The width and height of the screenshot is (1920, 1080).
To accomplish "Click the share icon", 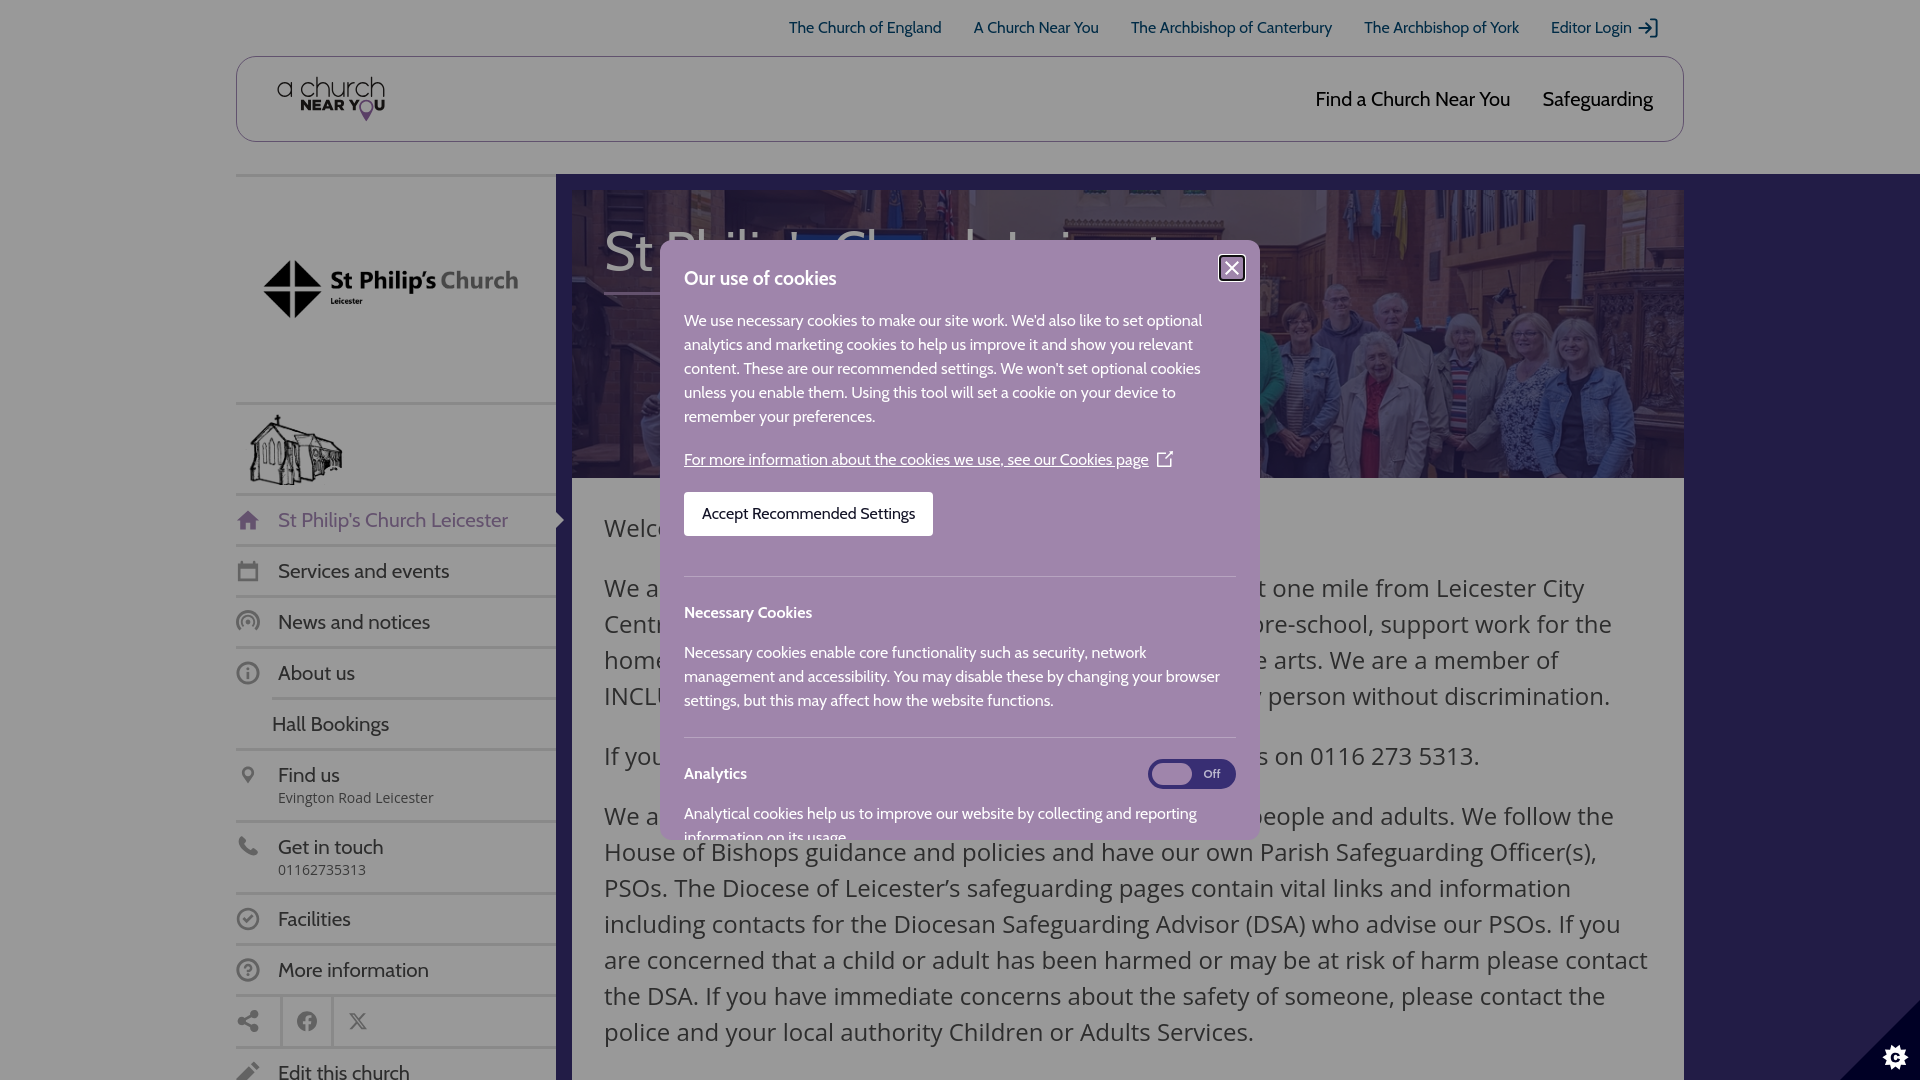I will 248,1021.
